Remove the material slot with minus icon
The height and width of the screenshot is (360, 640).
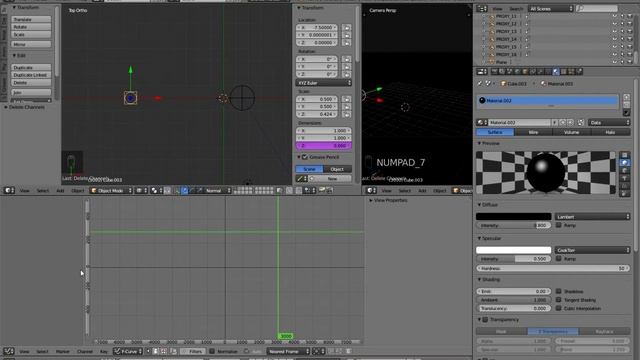point(627,105)
